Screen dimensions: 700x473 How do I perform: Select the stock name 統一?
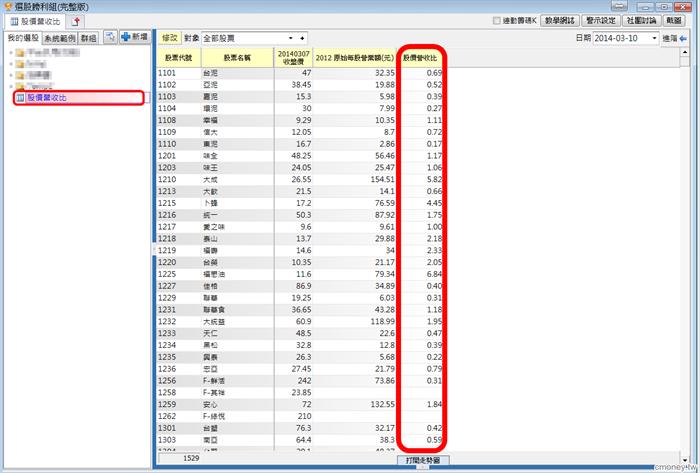click(210, 215)
